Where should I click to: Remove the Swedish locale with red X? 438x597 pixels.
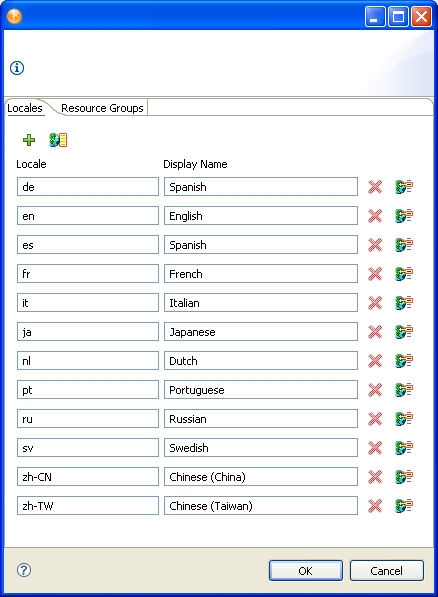pyautogui.click(x=375, y=448)
